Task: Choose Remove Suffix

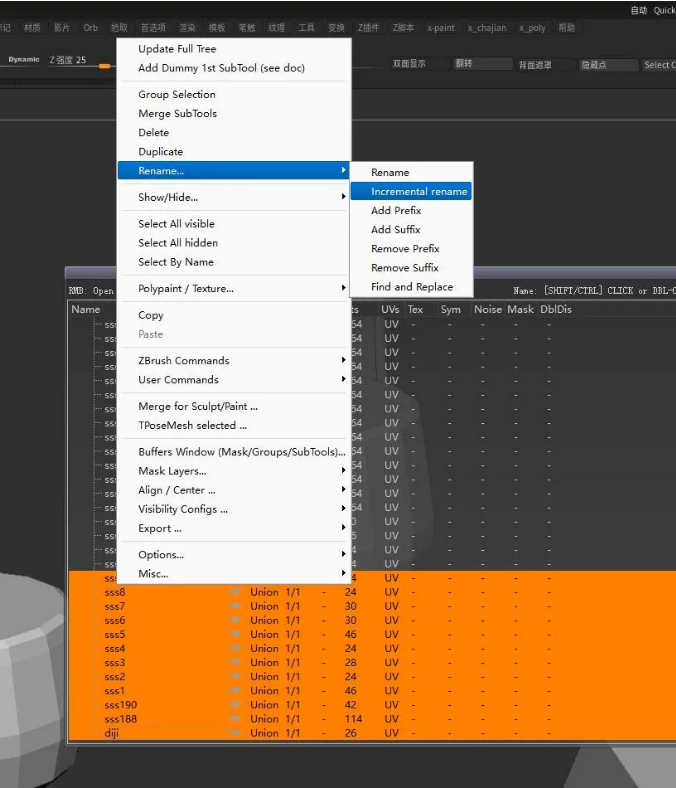Action: click(411, 268)
